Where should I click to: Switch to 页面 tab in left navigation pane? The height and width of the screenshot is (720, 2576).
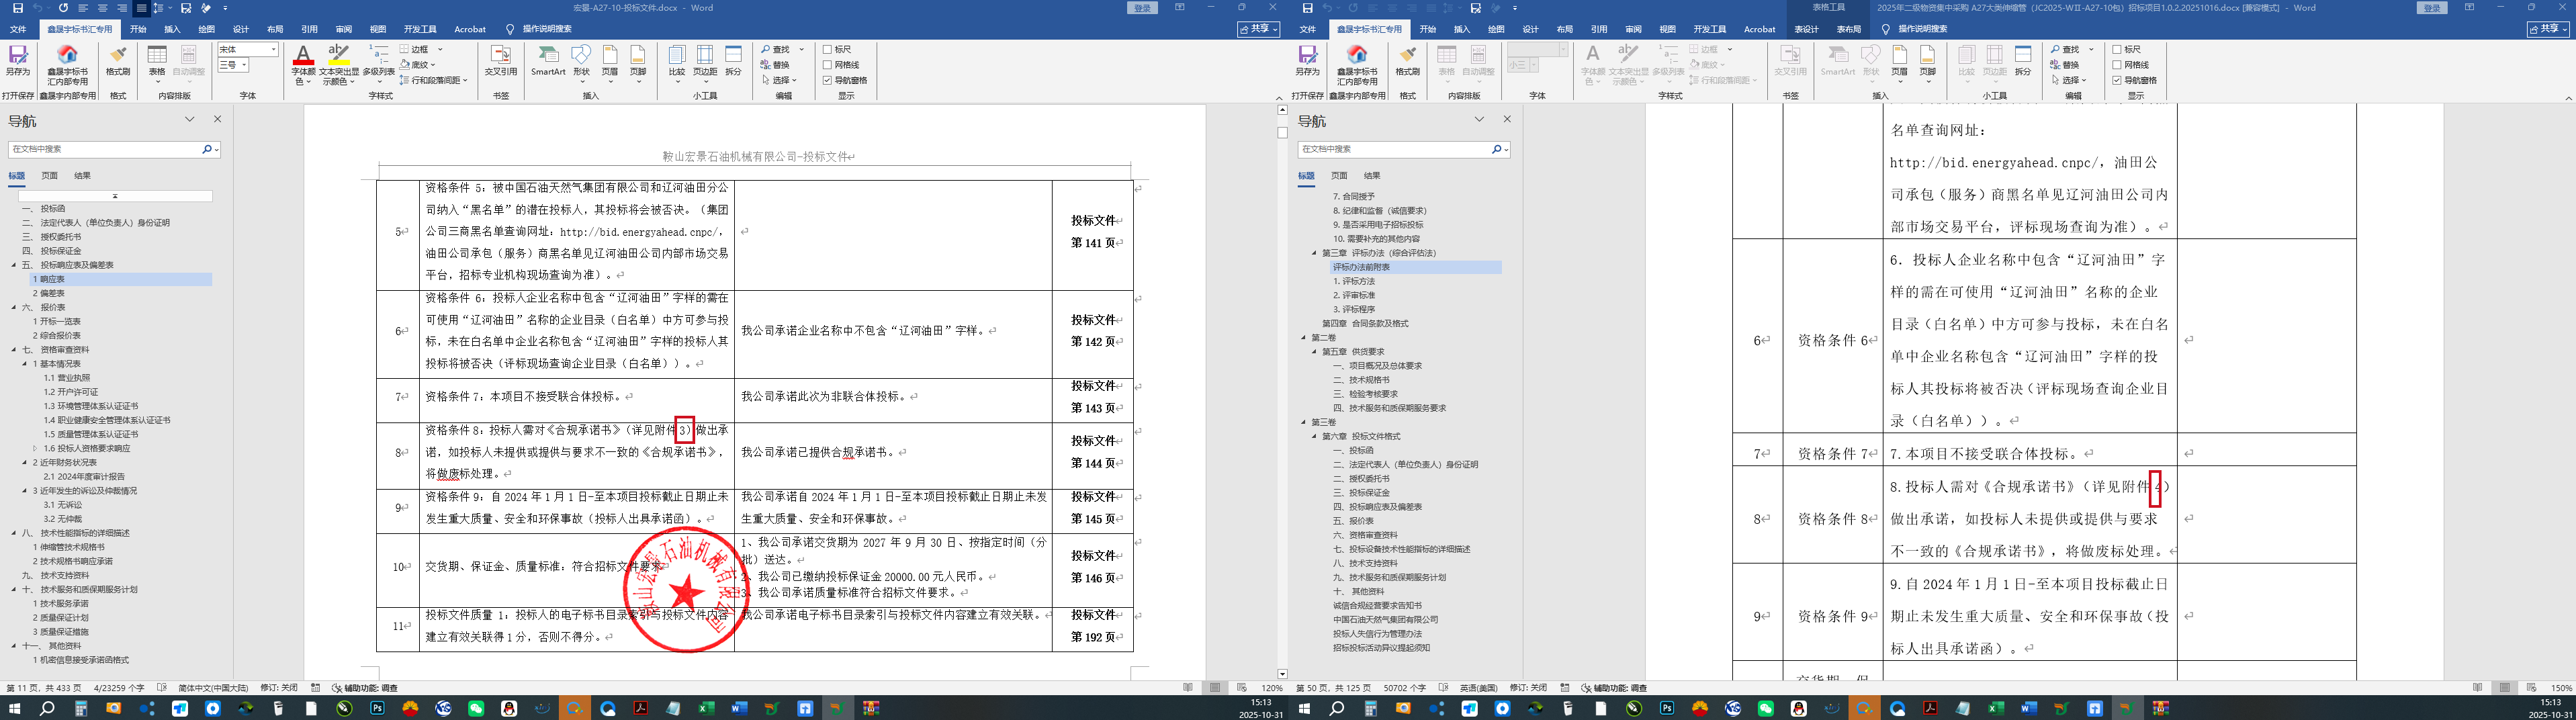[x=49, y=176]
